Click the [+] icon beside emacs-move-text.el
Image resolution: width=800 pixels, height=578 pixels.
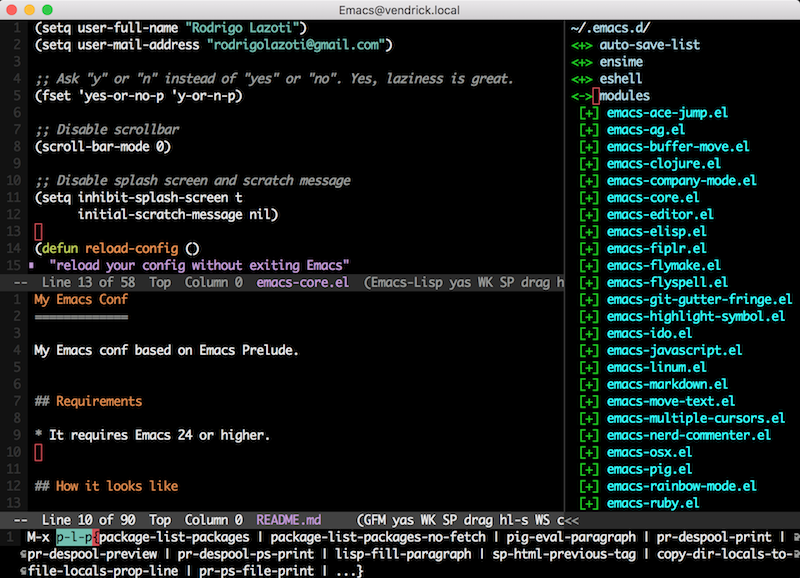[x=589, y=401]
